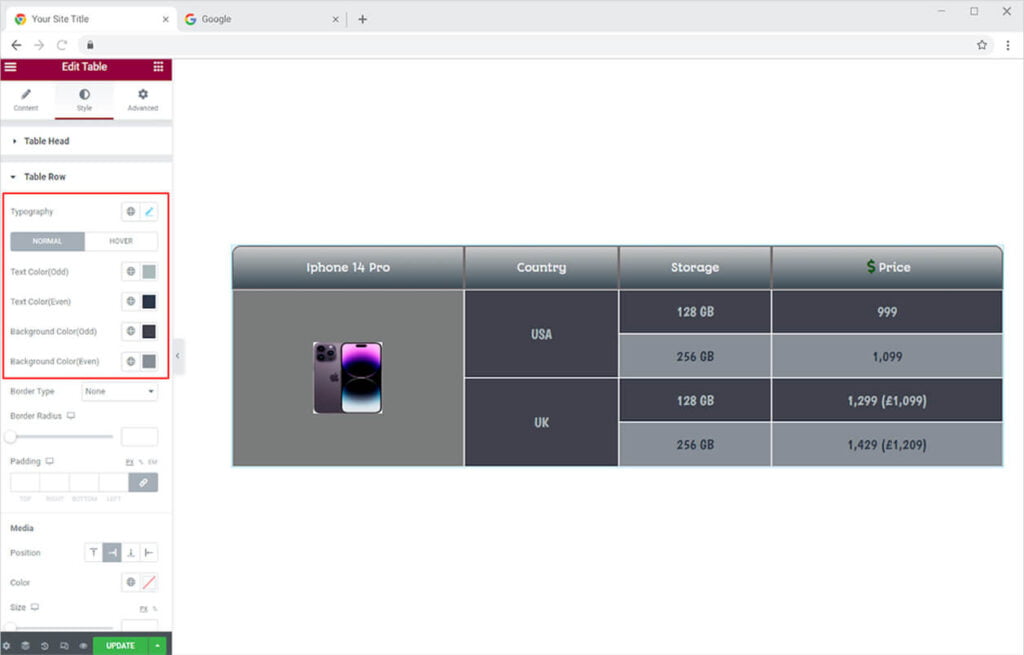1024x655 pixels.
Task: Open the Navigator layers icon
Action: pyautogui.click(x=26, y=646)
